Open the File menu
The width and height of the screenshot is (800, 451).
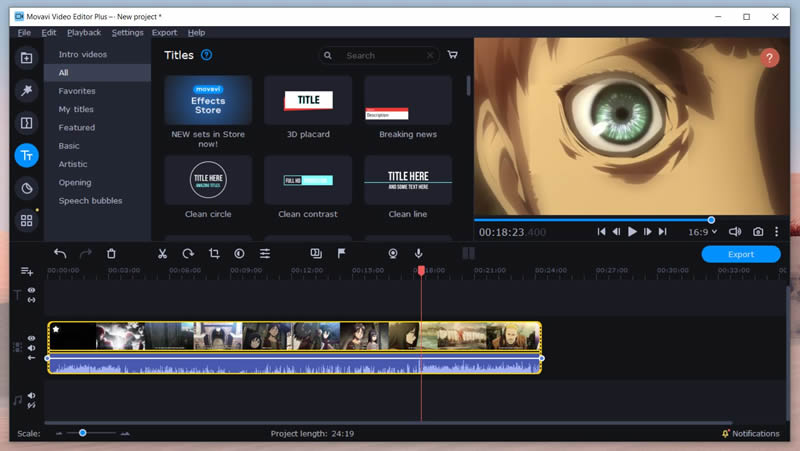[24, 33]
